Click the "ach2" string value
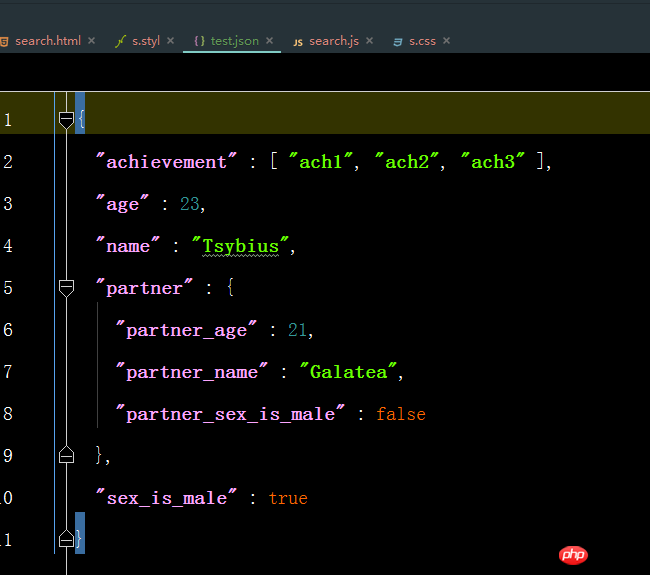This screenshot has height=575, width=650. pyautogui.click(x=407, y=161)
